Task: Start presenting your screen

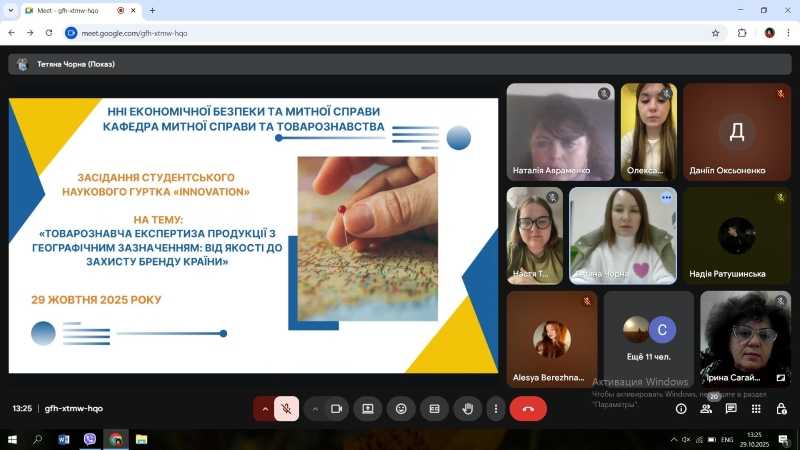Action: click(x=368, y=409)
